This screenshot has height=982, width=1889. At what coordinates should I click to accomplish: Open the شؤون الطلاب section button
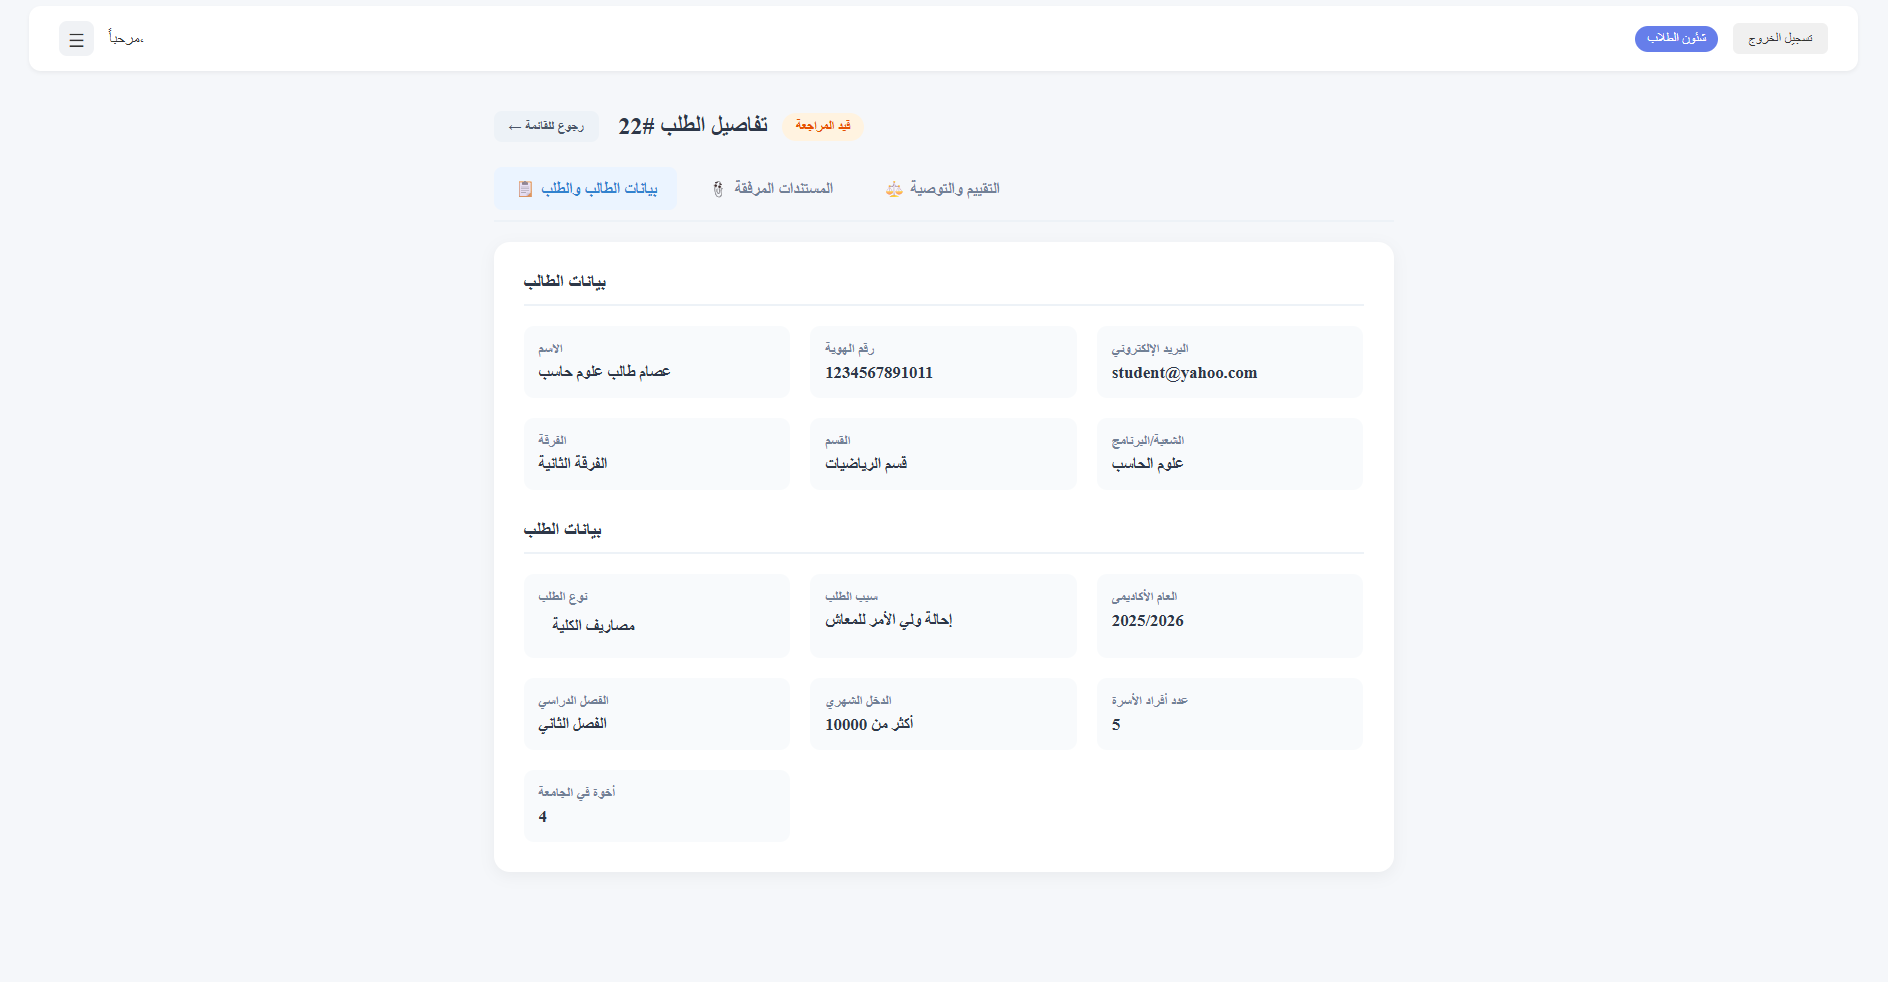click(1676, 38)
